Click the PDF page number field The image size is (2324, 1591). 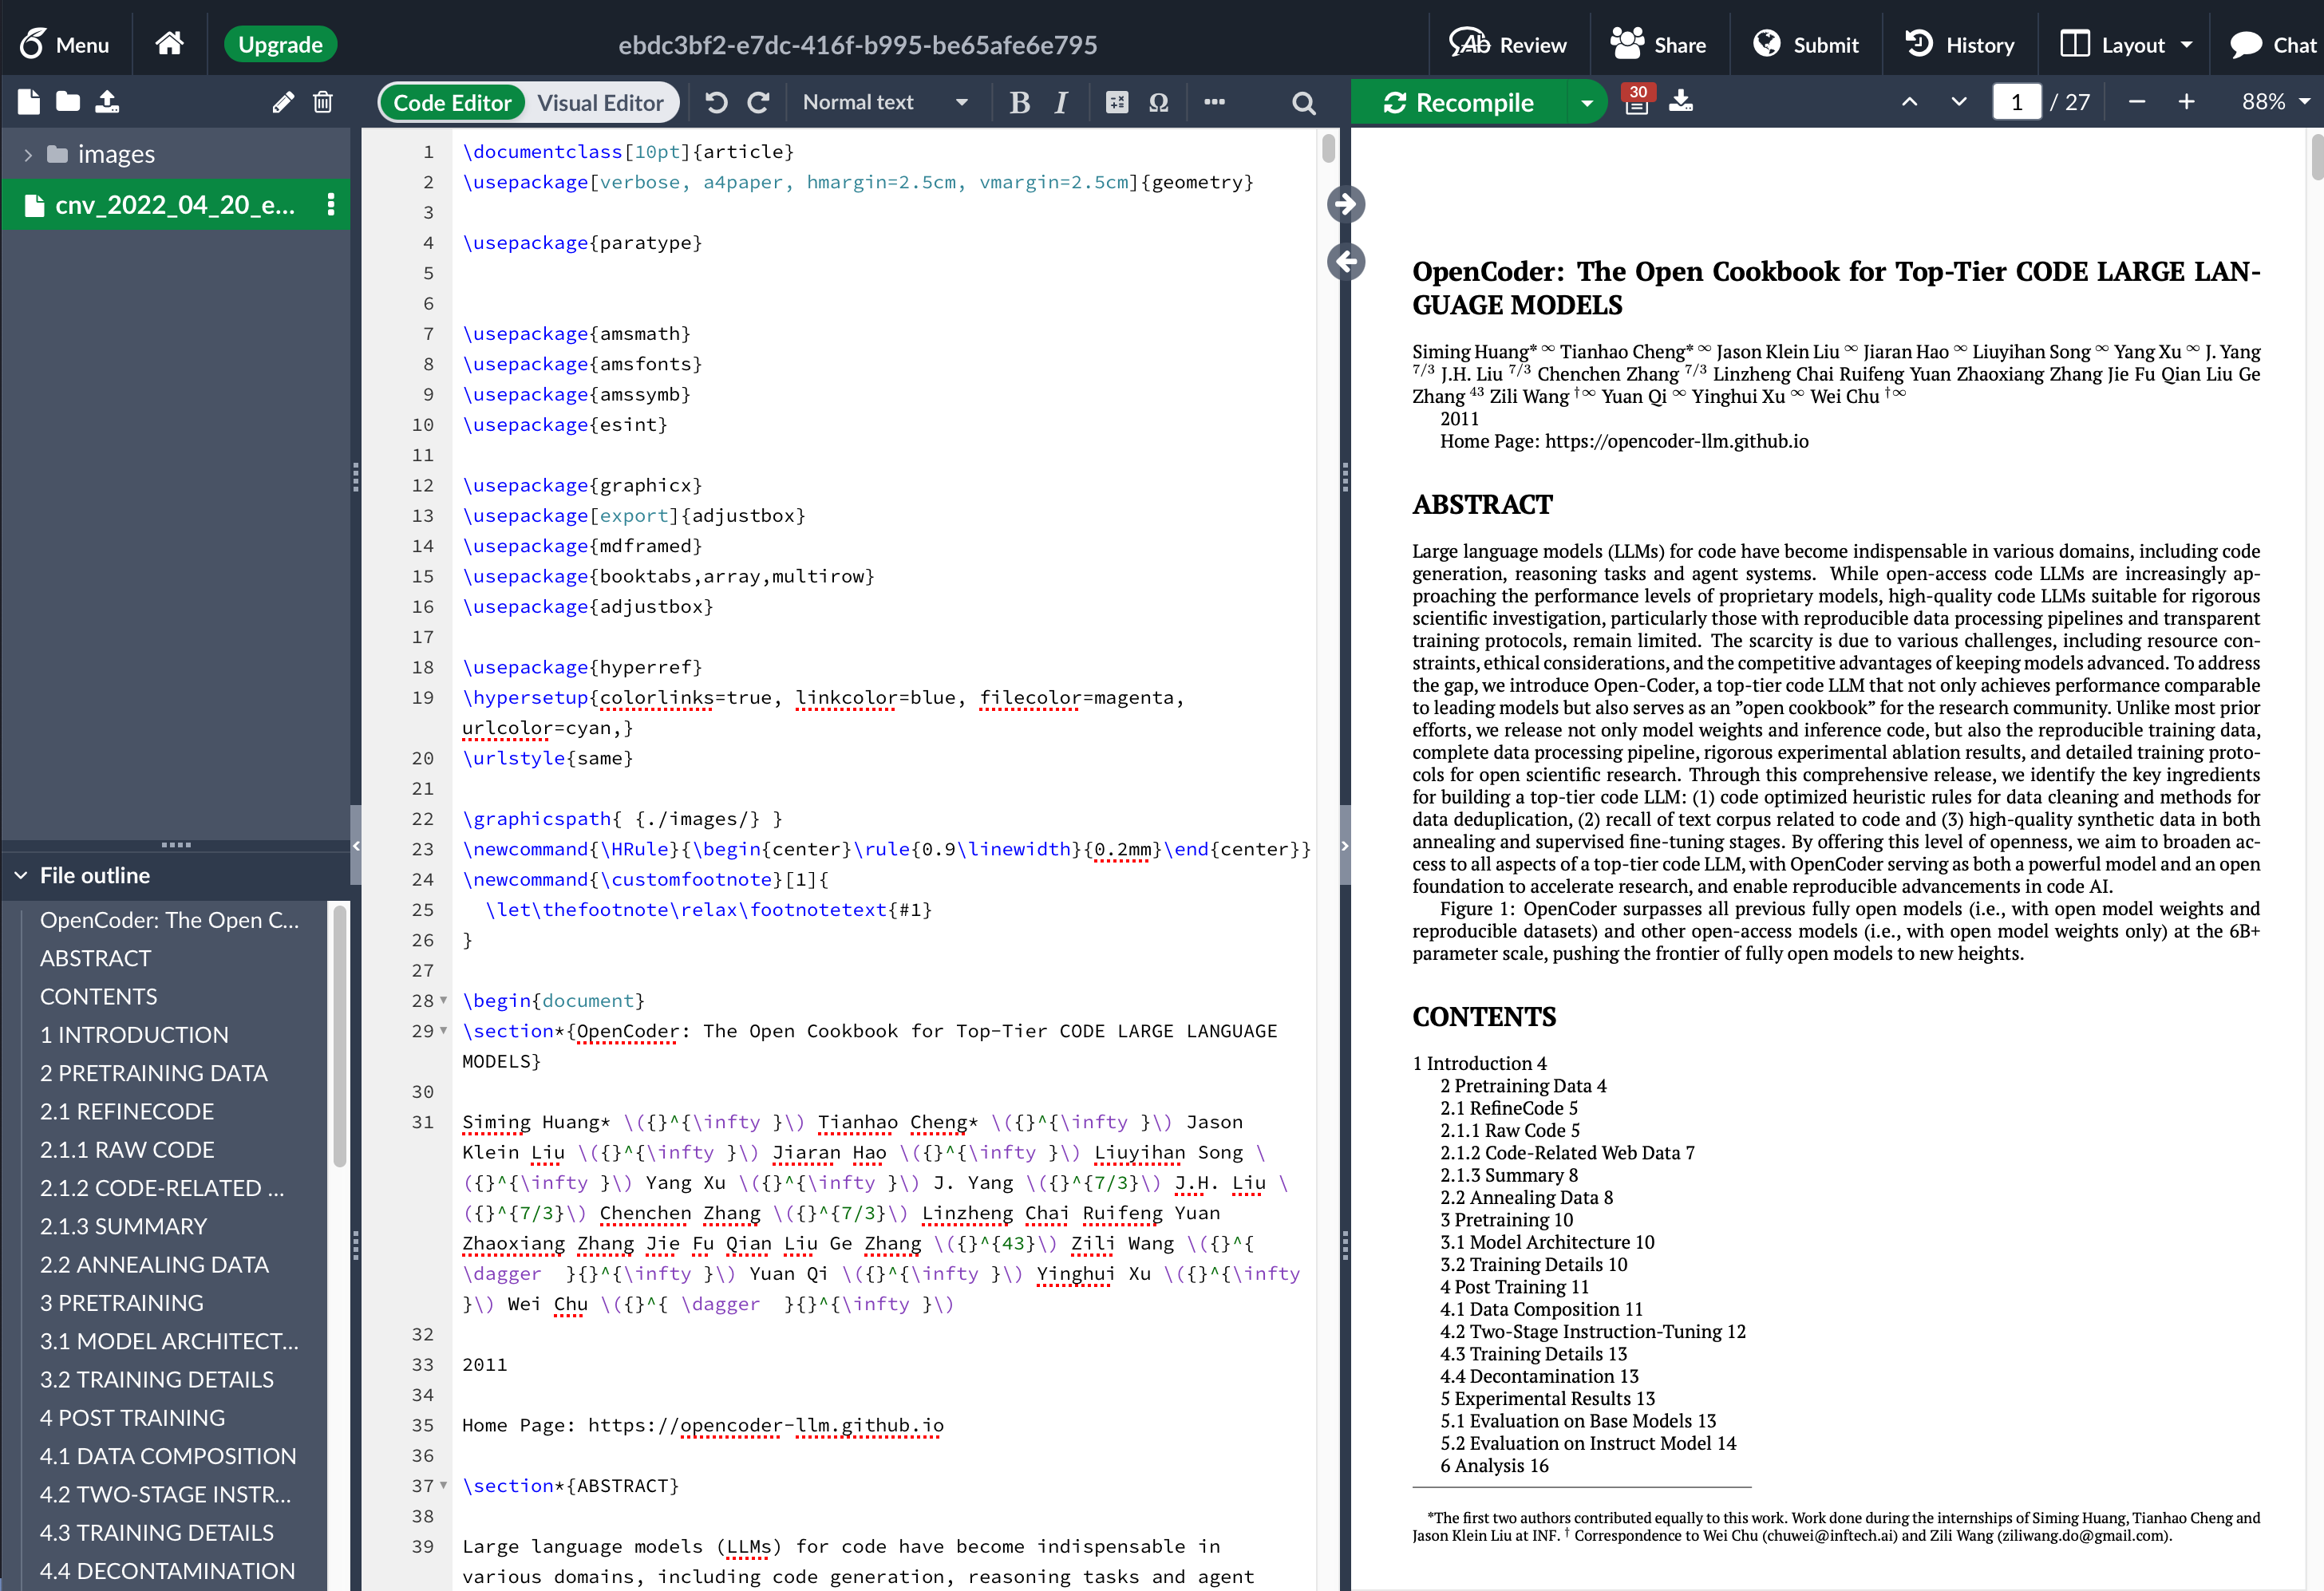click(2016, 102)
